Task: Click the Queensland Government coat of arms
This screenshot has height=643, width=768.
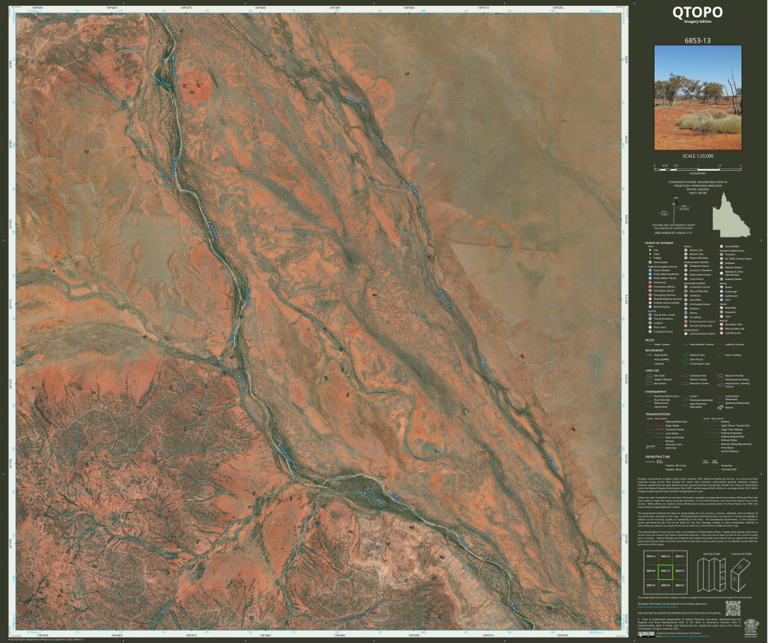Action: point(751,628)
